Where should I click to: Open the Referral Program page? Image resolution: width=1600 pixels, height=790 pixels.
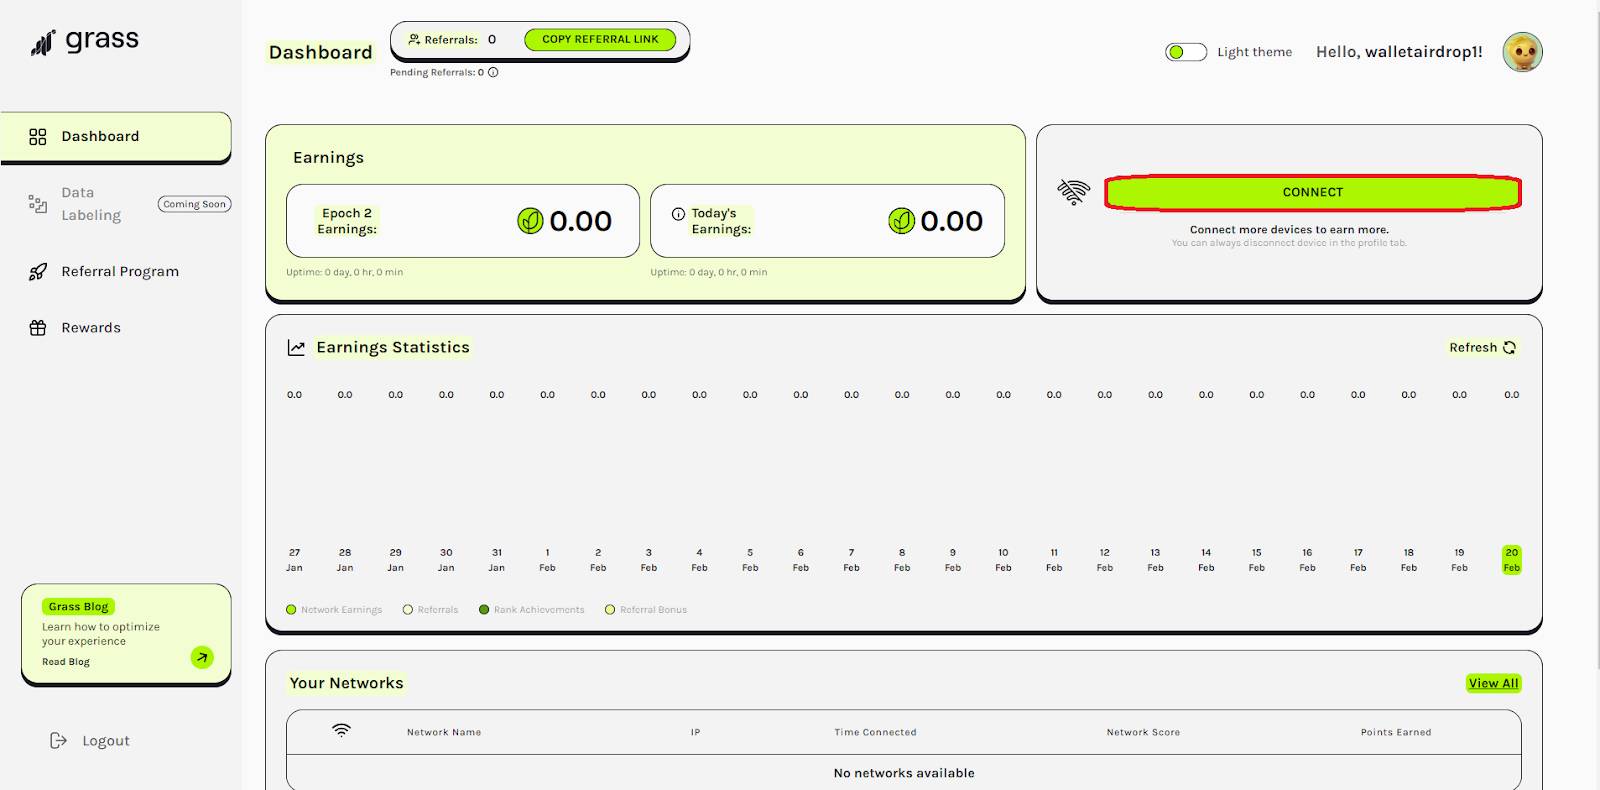click(120, 271)
